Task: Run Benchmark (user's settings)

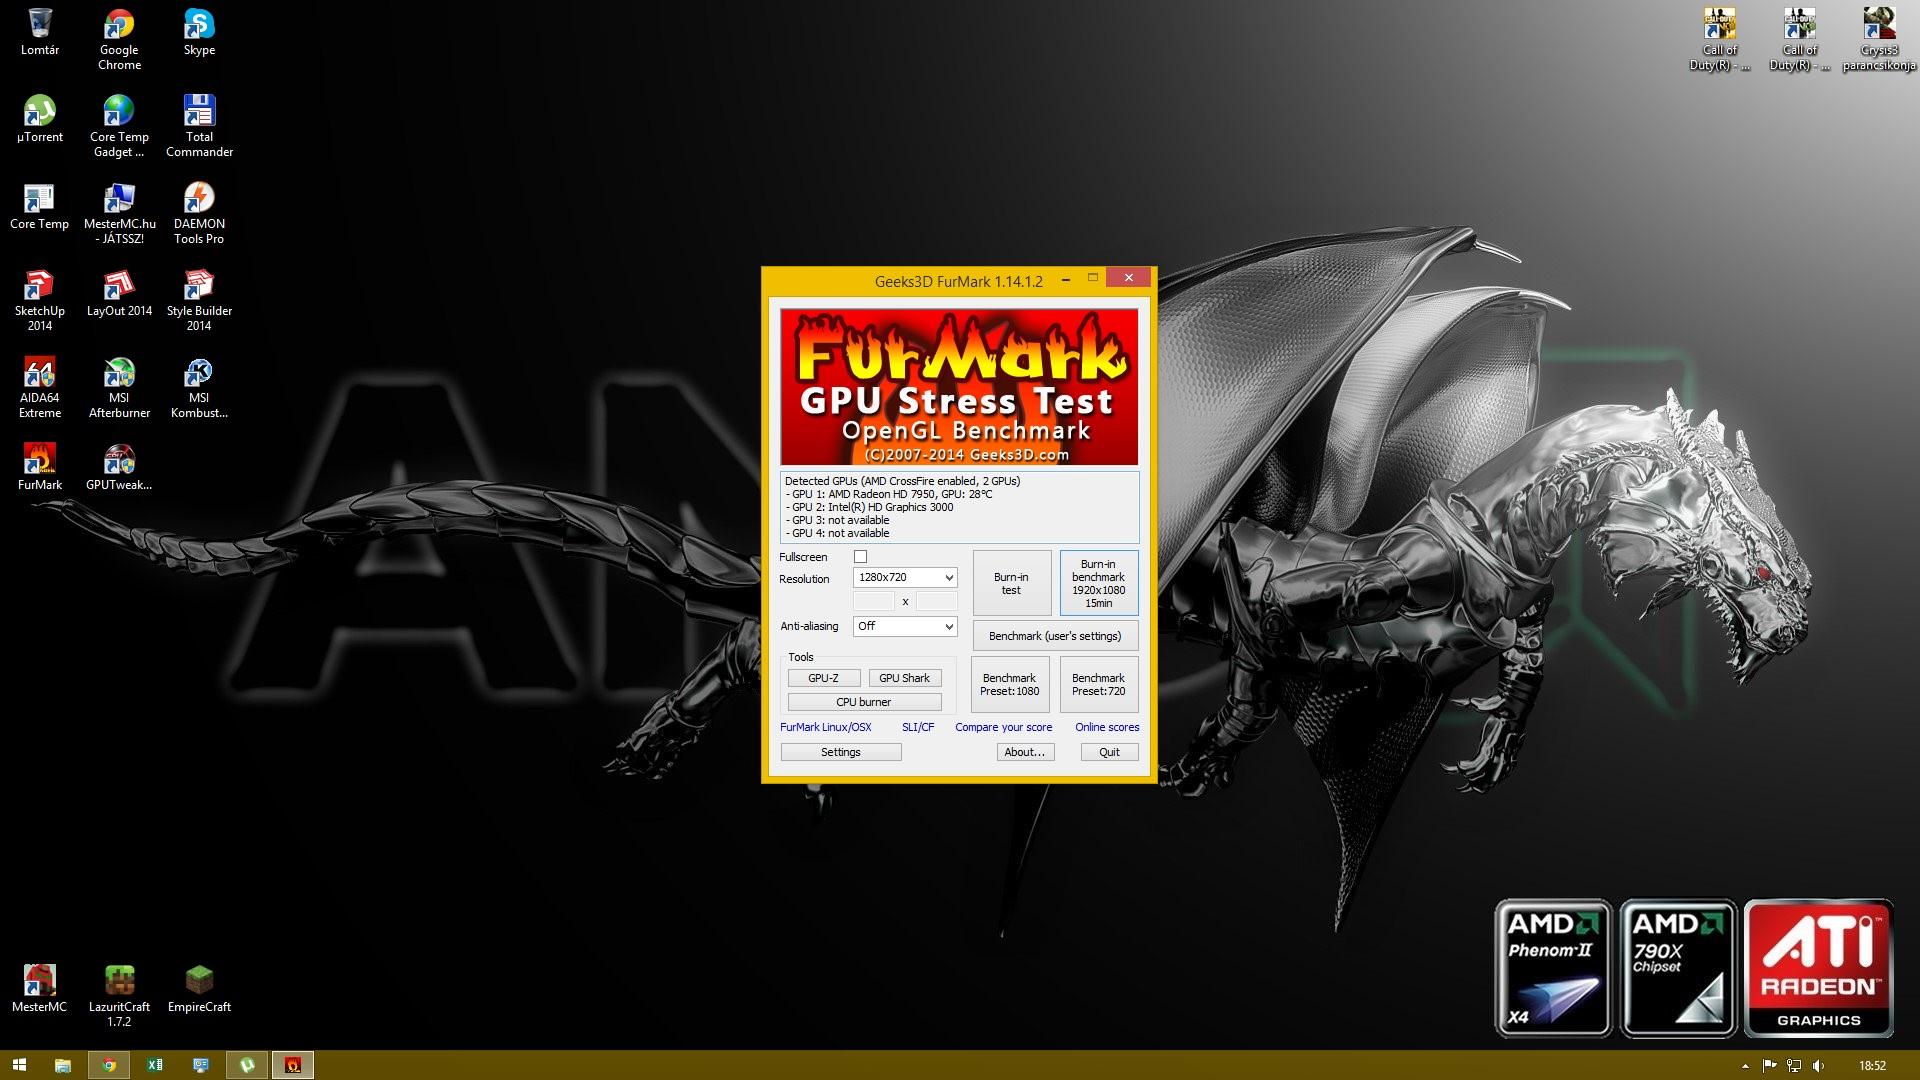Action: pos(1055,636)
